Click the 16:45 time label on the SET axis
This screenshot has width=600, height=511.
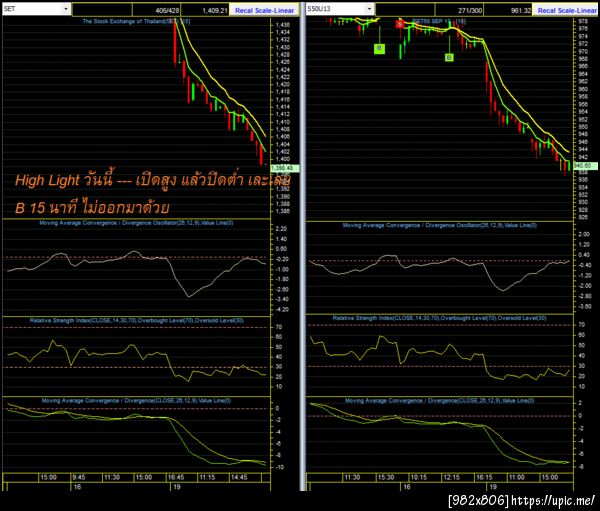(x=176, y=477)
